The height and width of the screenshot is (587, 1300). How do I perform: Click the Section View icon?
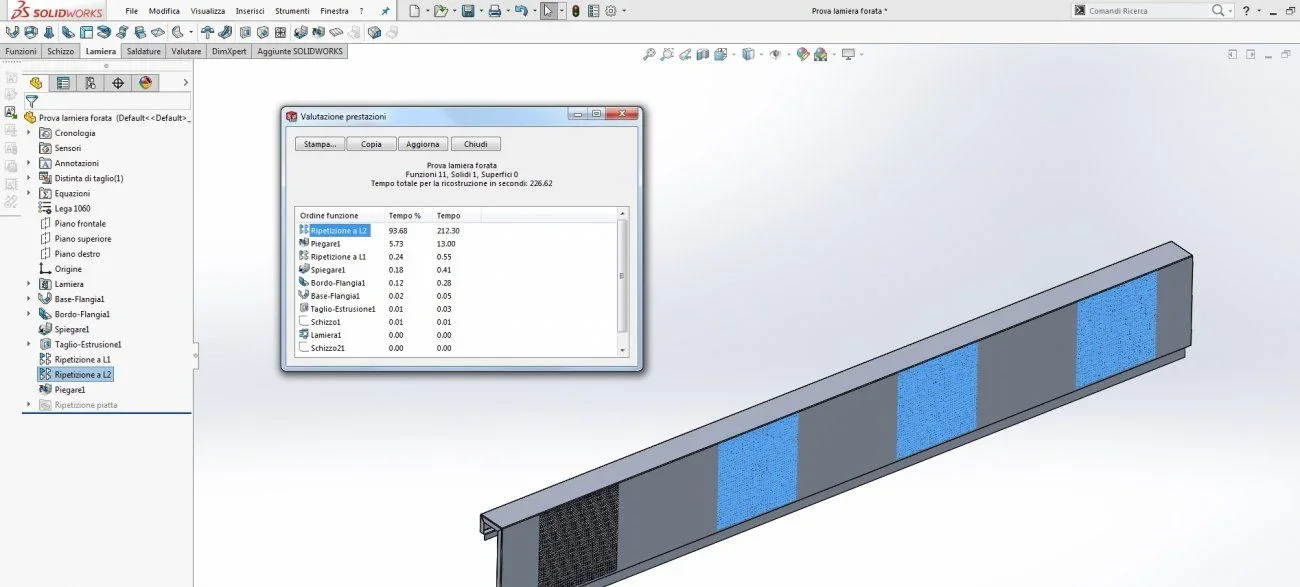click(703, 54)
